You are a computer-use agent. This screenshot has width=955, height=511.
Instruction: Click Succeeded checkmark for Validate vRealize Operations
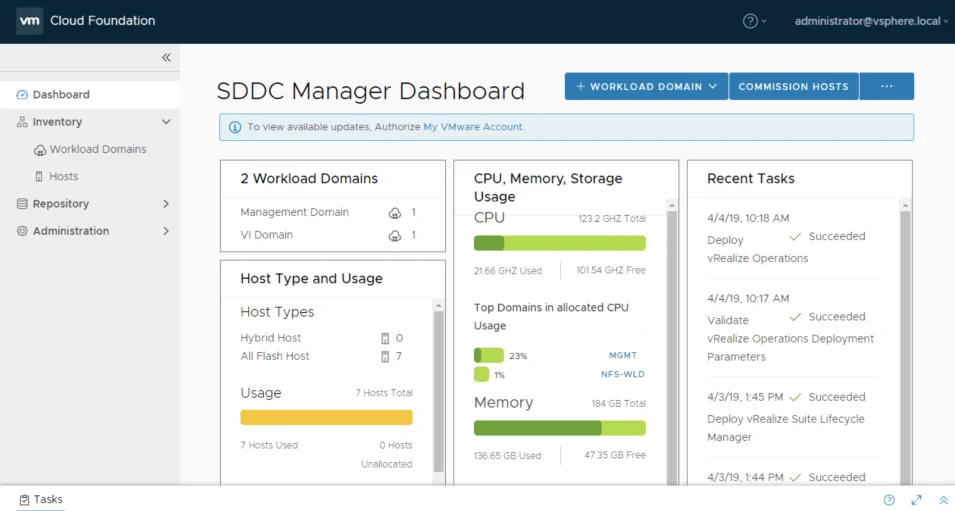click(x=795, y=317)
